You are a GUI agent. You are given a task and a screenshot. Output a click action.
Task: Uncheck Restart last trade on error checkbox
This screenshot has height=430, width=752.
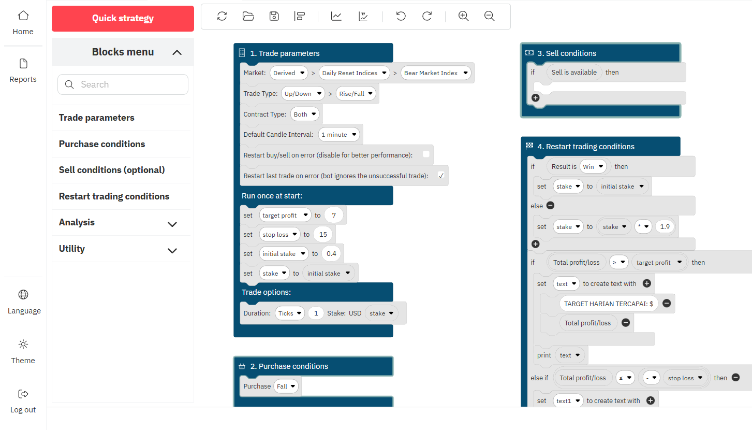(441, 175)
